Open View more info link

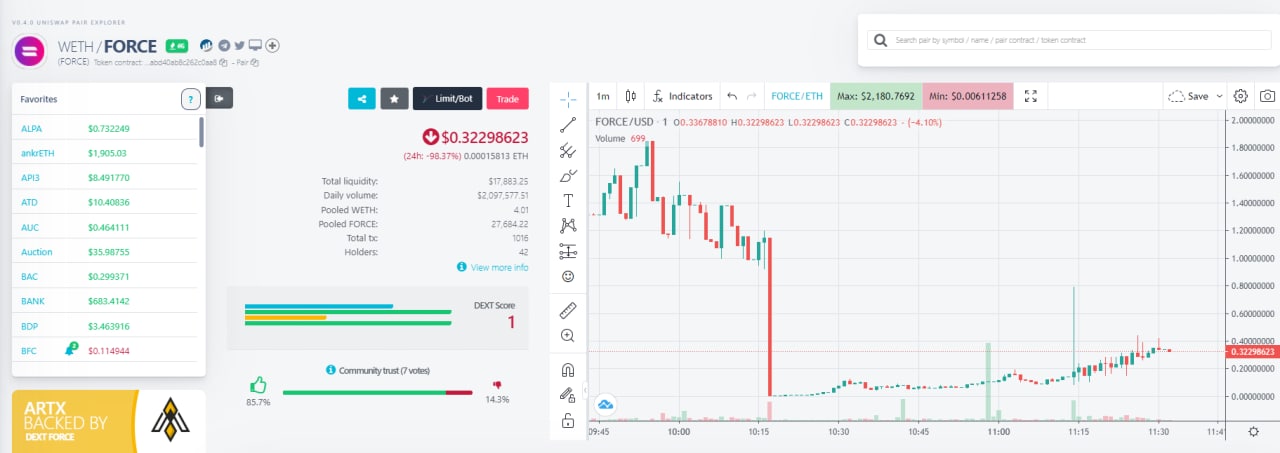492,267
